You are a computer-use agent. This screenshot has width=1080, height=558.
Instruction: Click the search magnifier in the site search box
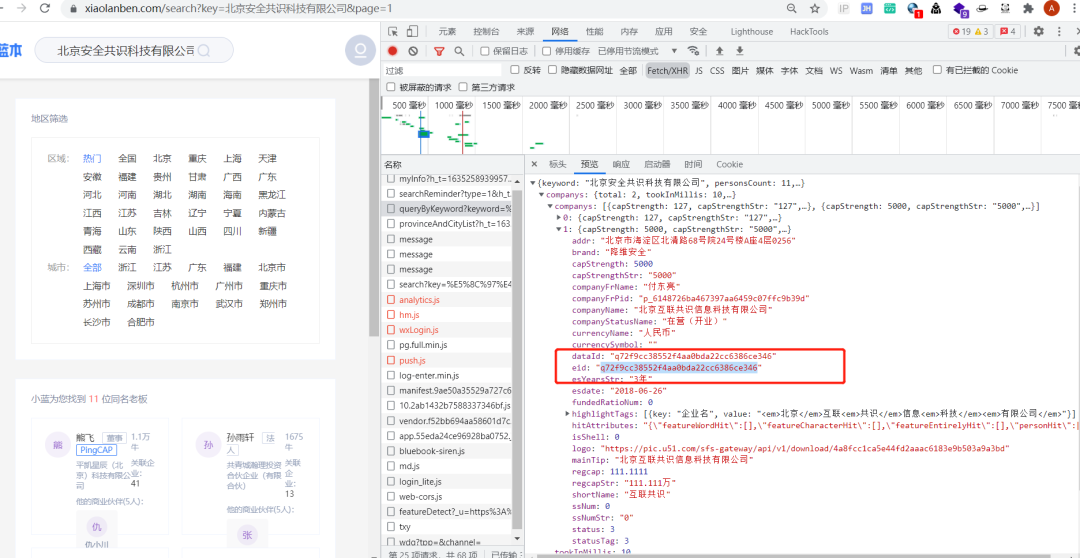[204, 51]
